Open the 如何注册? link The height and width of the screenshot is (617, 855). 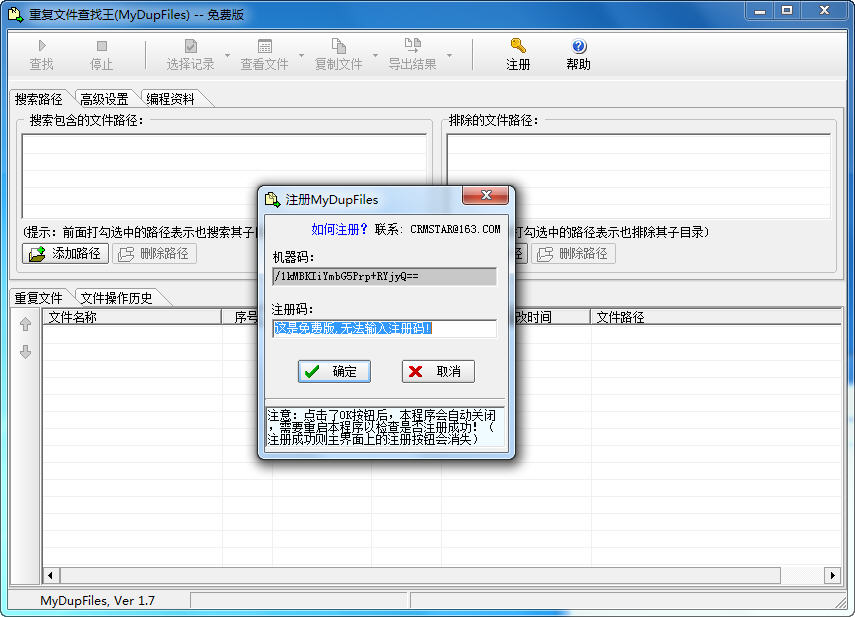pyautogui.click(x=339, y=229)
